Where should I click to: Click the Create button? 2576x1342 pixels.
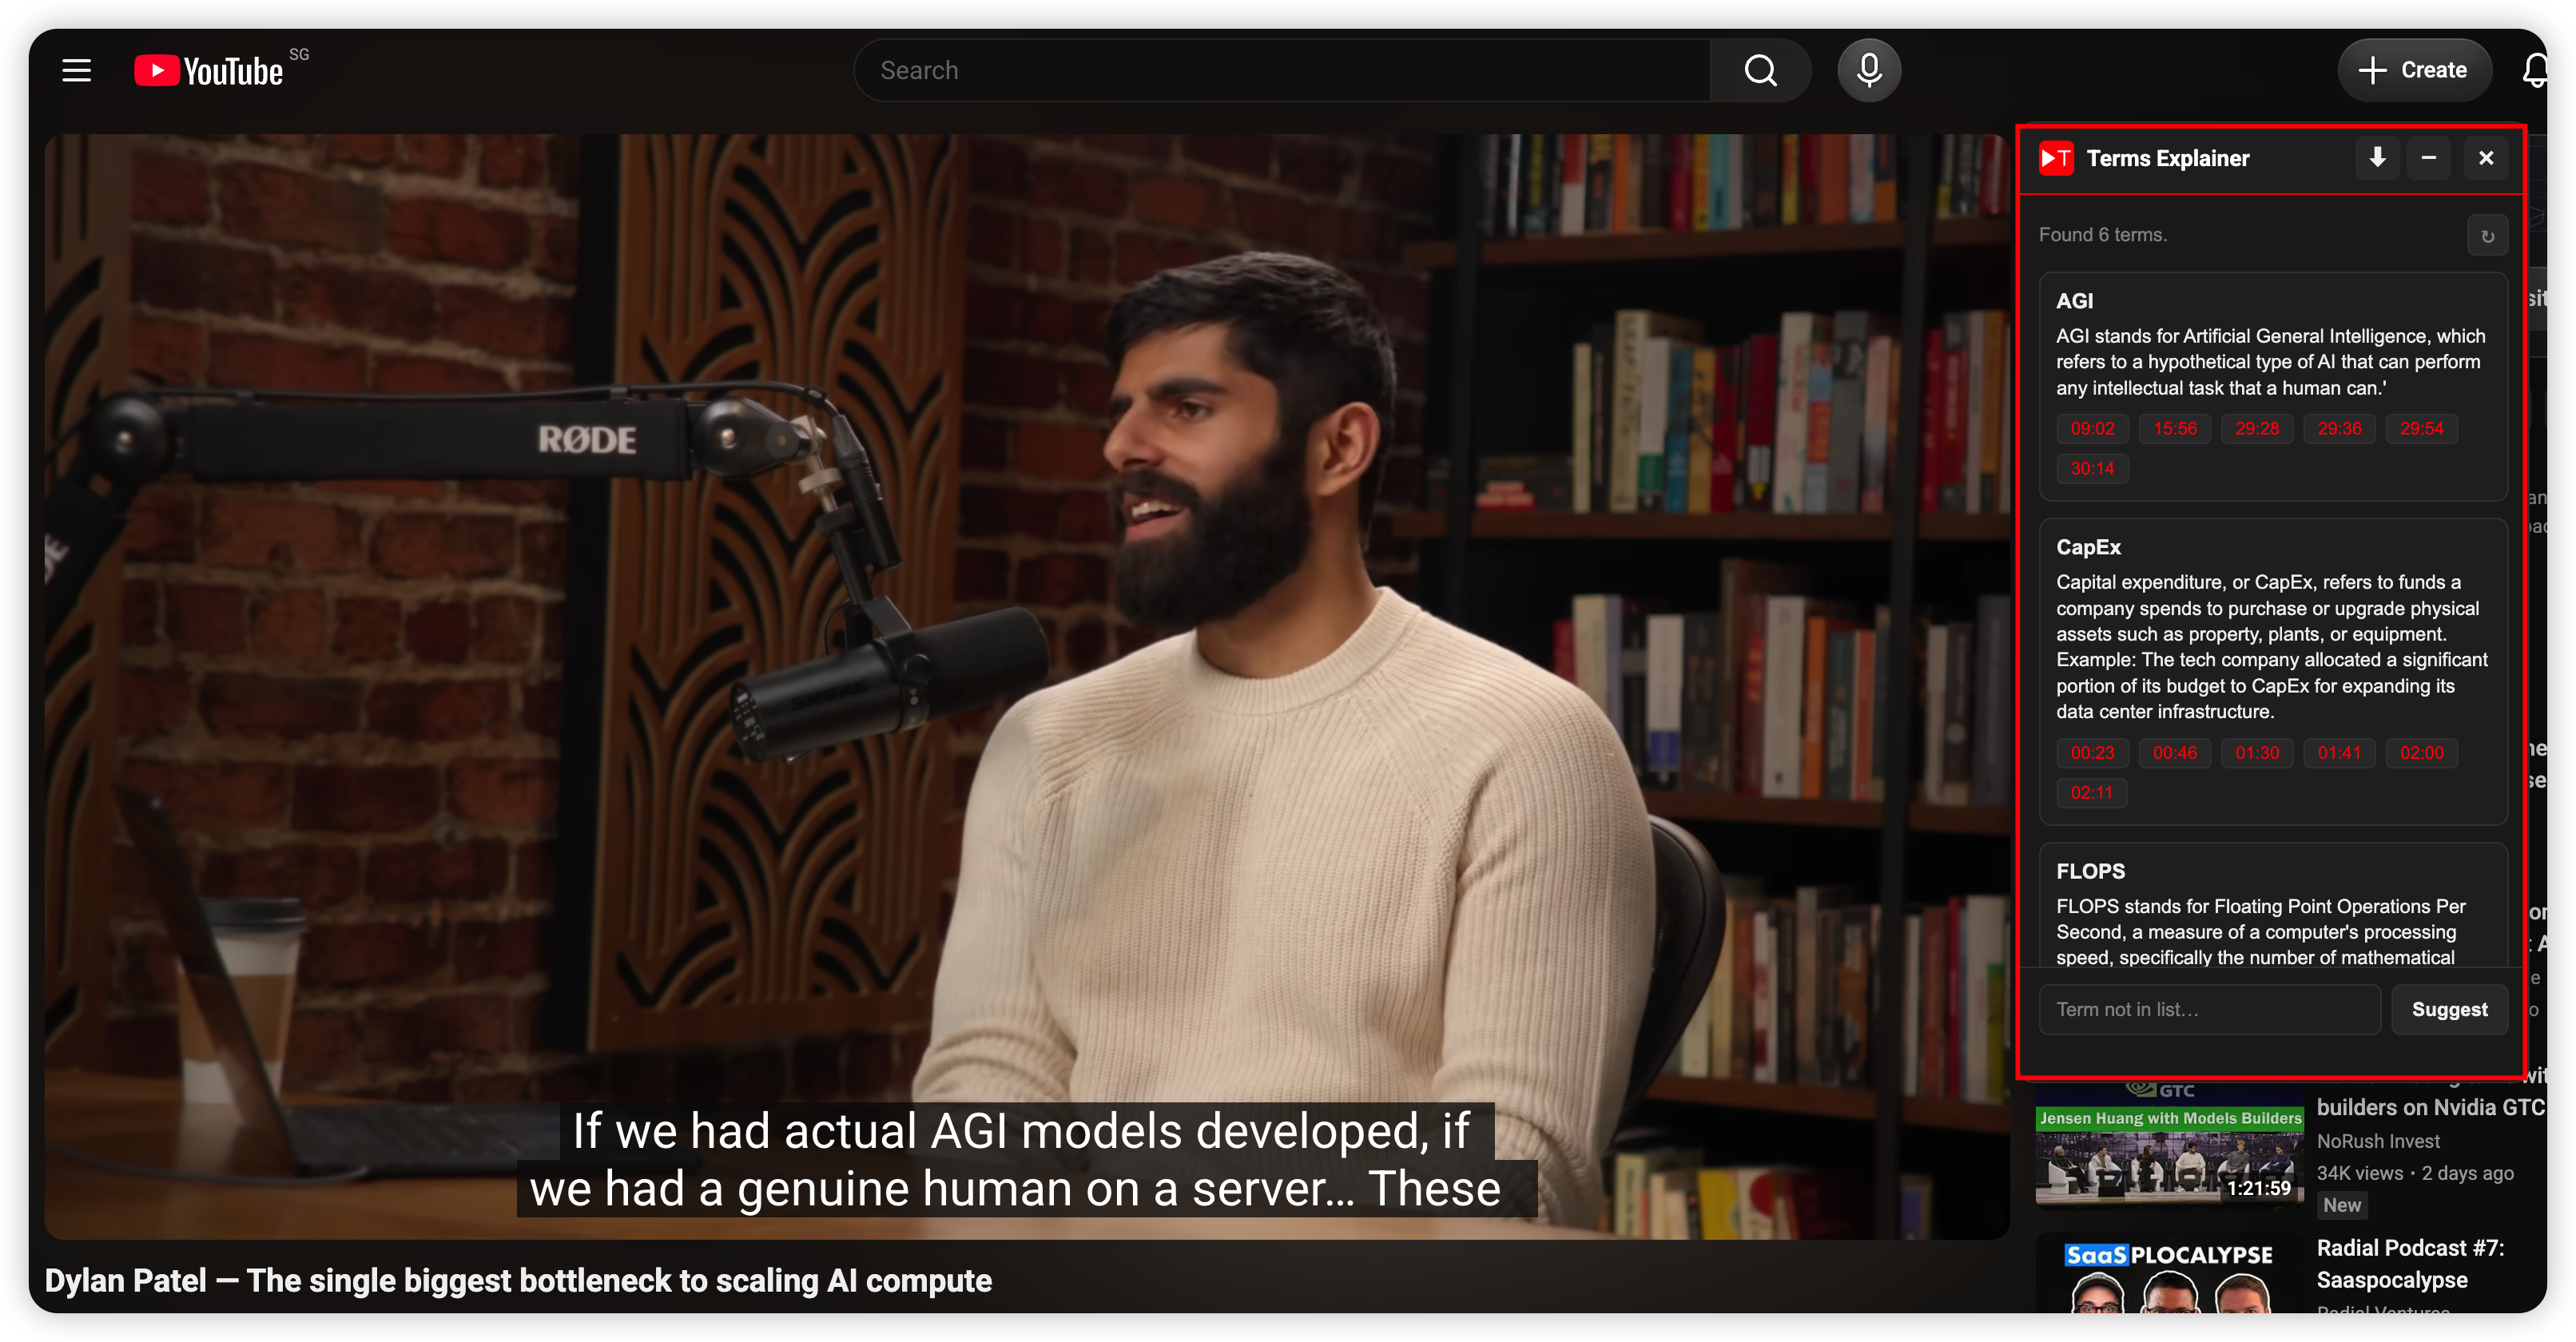[2413, 70]
